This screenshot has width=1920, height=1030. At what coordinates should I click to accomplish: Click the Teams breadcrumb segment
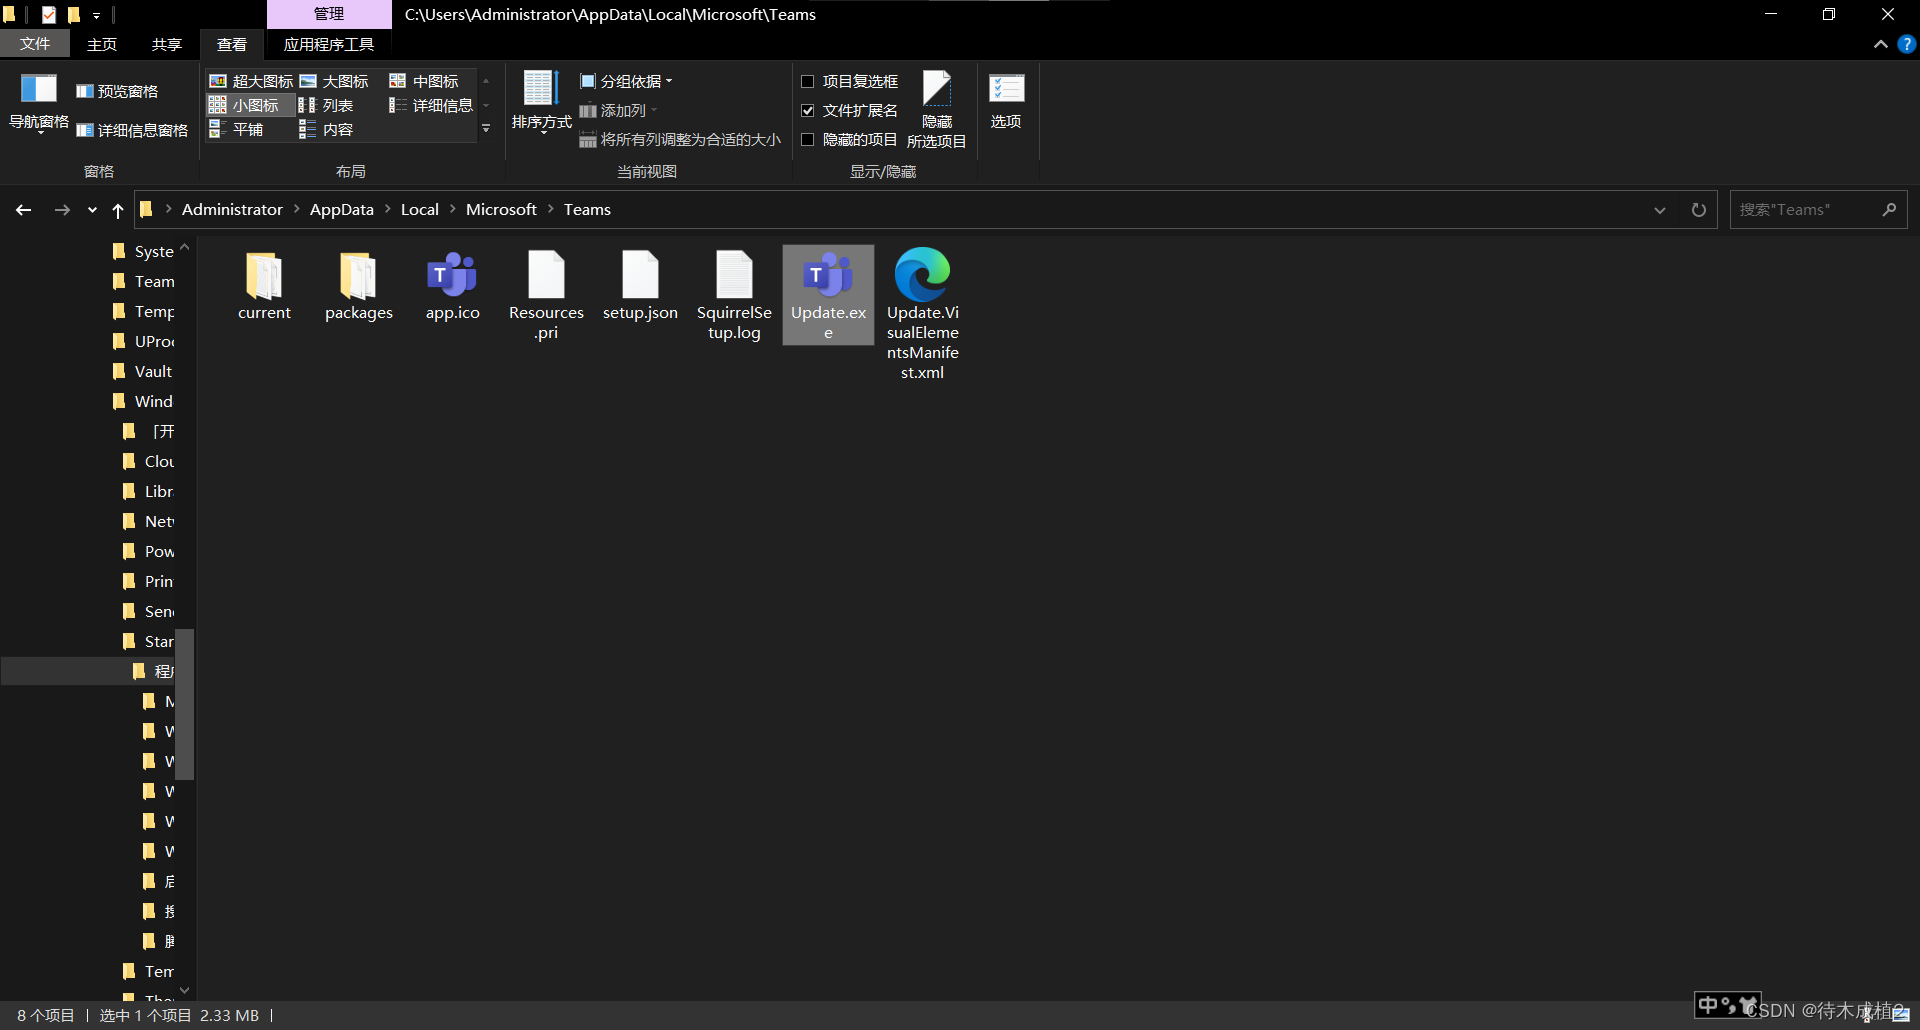587,209
